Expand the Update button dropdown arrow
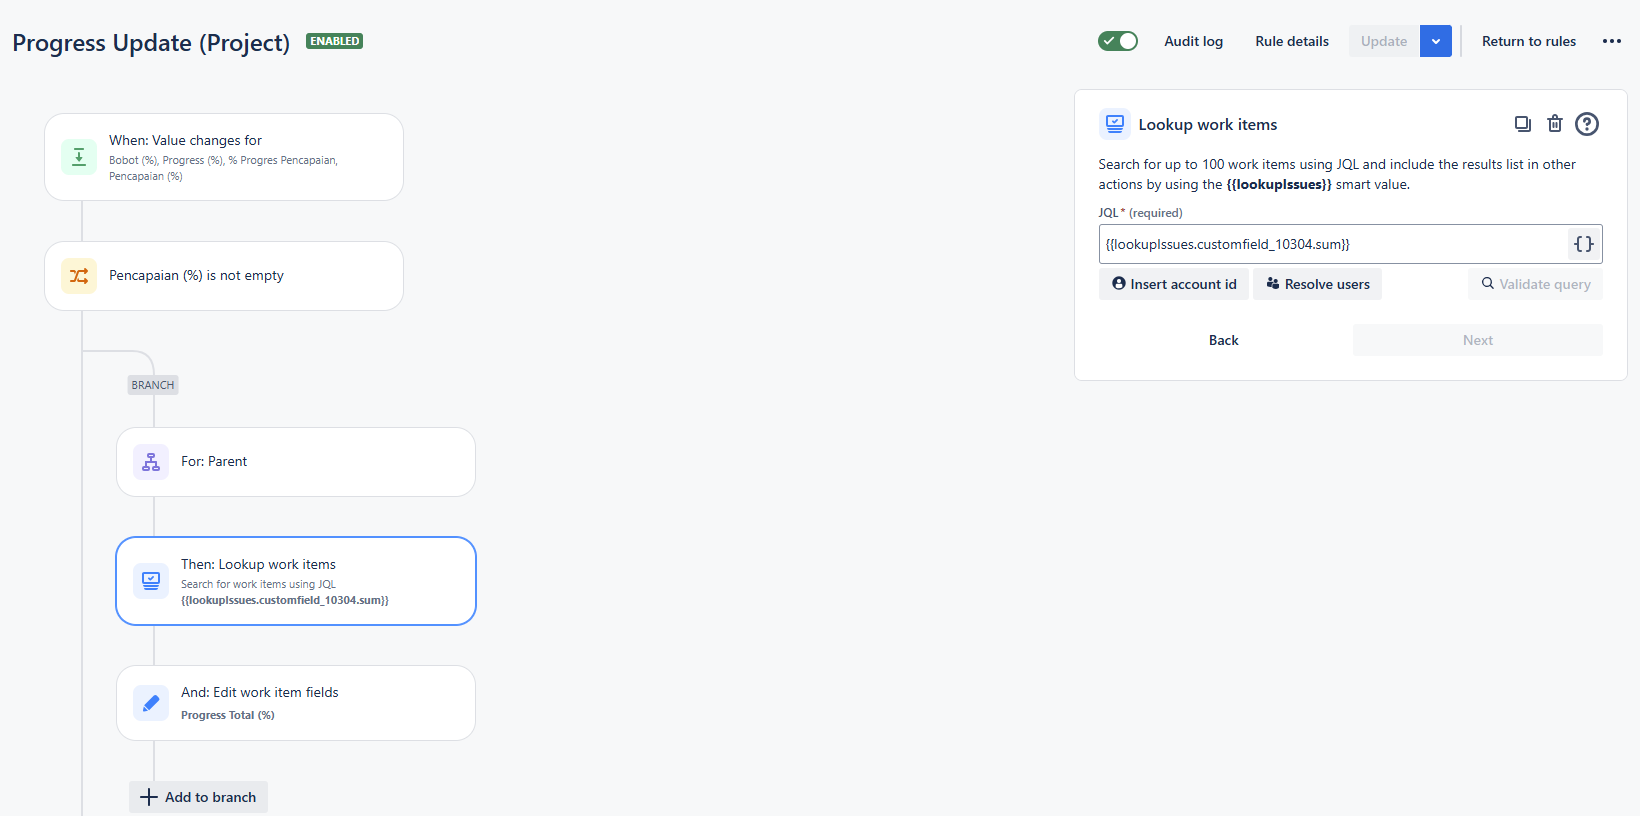The width and height of the screenshot is (1640, 816). 1436,41
